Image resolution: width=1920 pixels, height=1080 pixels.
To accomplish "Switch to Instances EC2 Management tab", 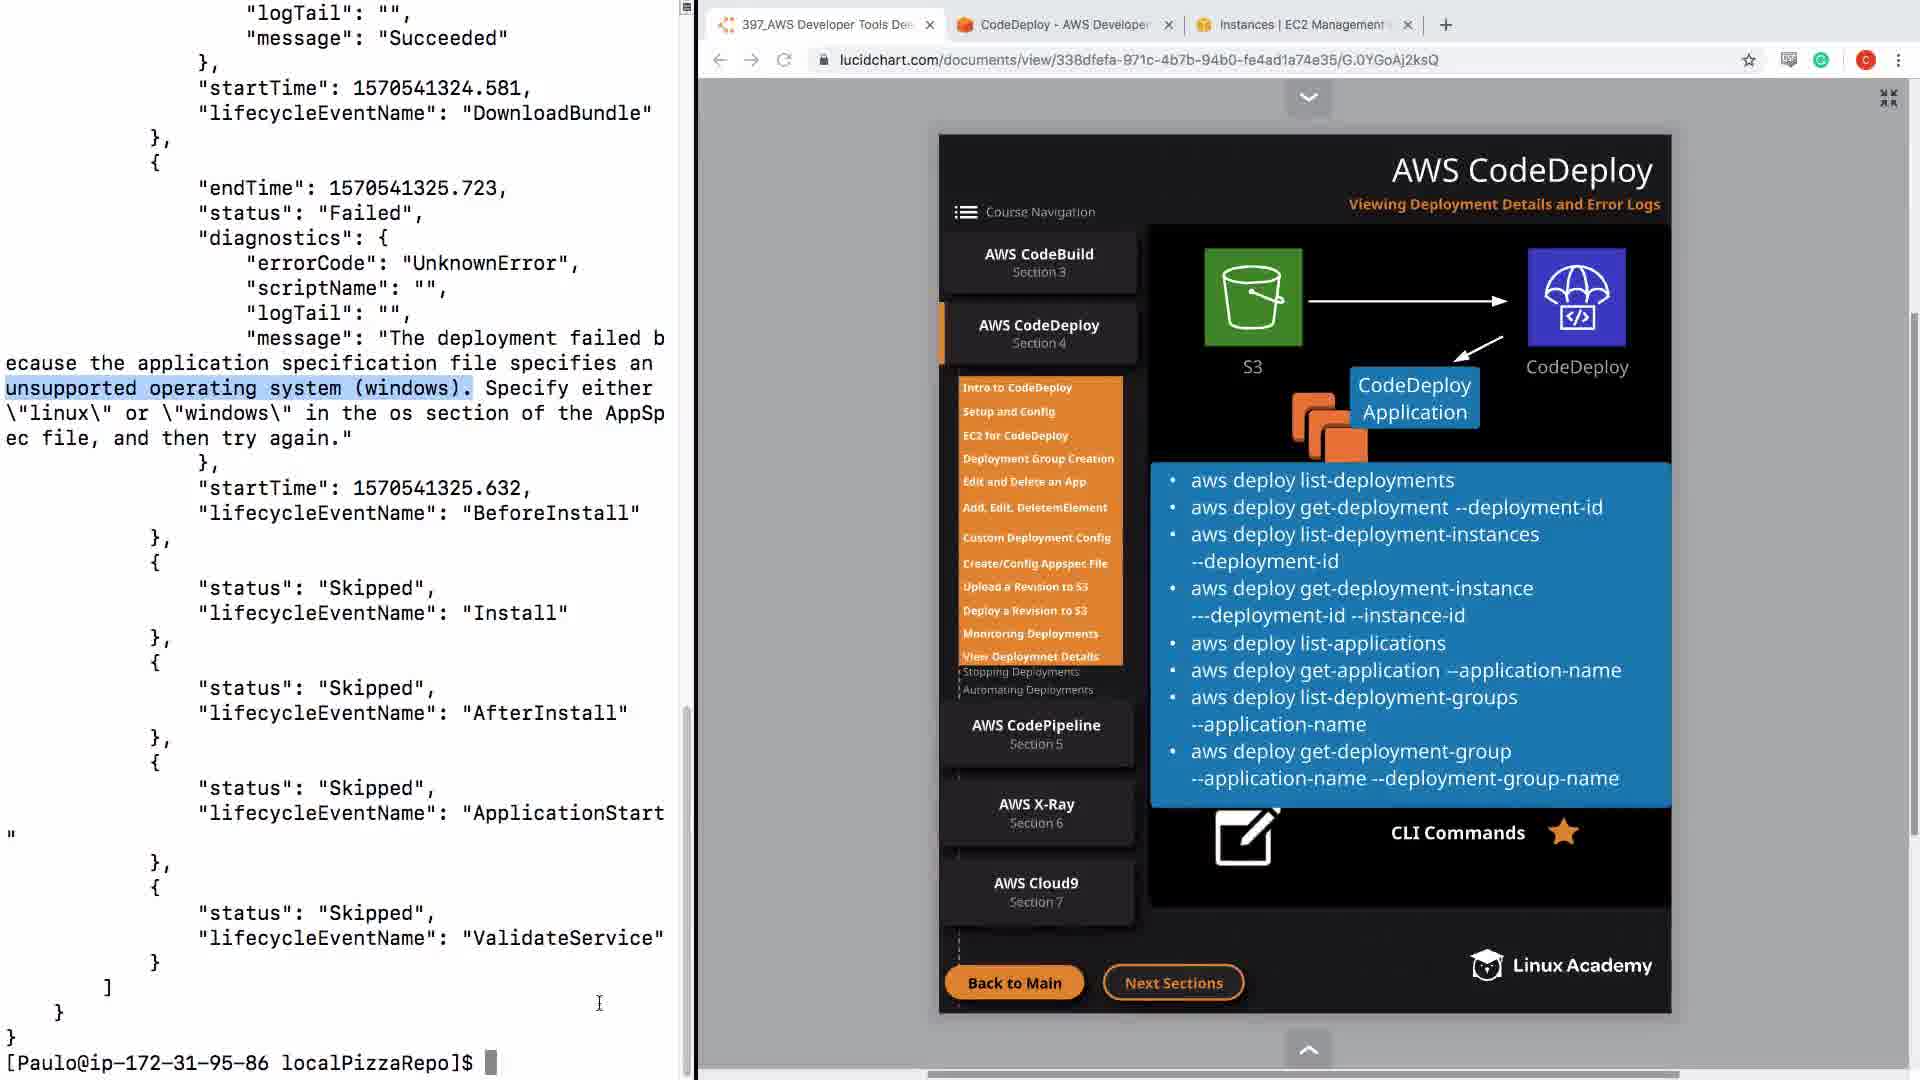I will [1300, 25].
